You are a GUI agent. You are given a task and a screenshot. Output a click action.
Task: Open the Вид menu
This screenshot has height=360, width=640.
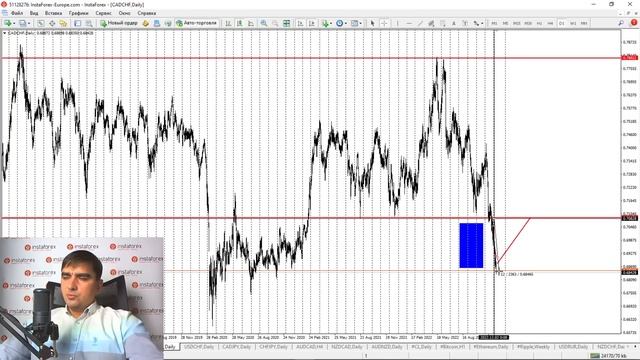click(x=34, y=13)
